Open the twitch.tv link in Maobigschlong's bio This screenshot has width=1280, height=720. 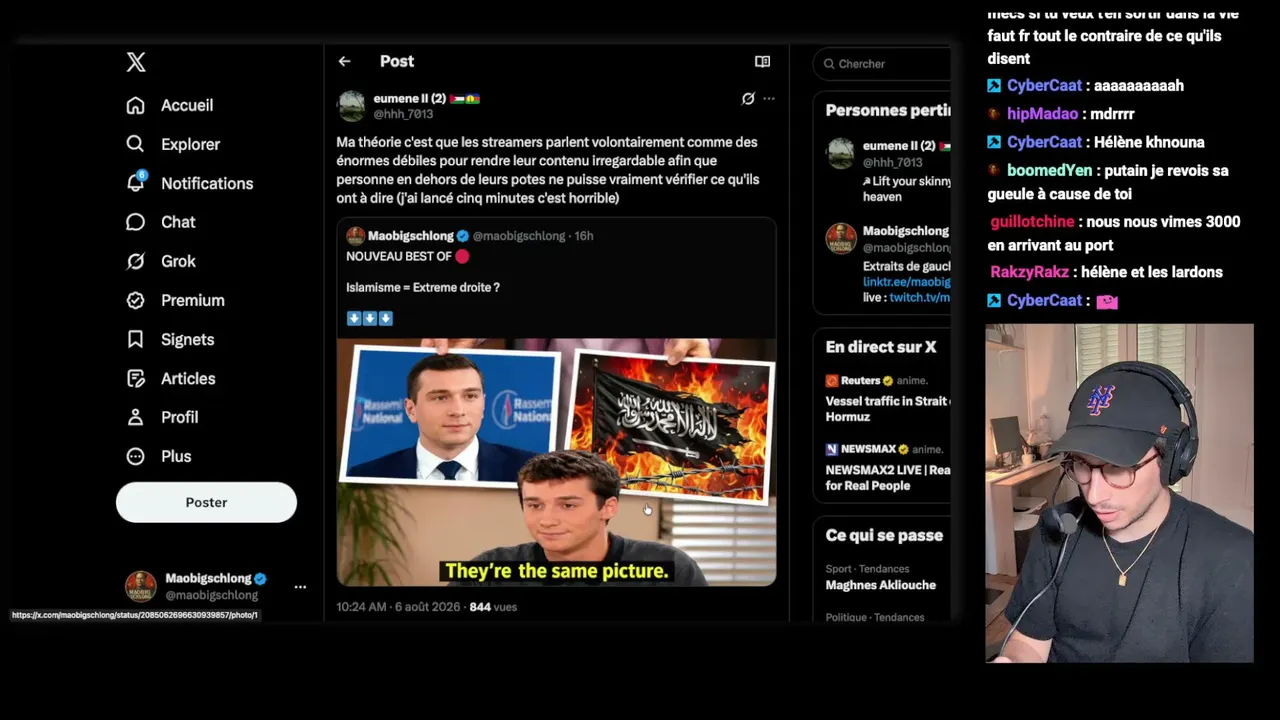pos(919,298)
